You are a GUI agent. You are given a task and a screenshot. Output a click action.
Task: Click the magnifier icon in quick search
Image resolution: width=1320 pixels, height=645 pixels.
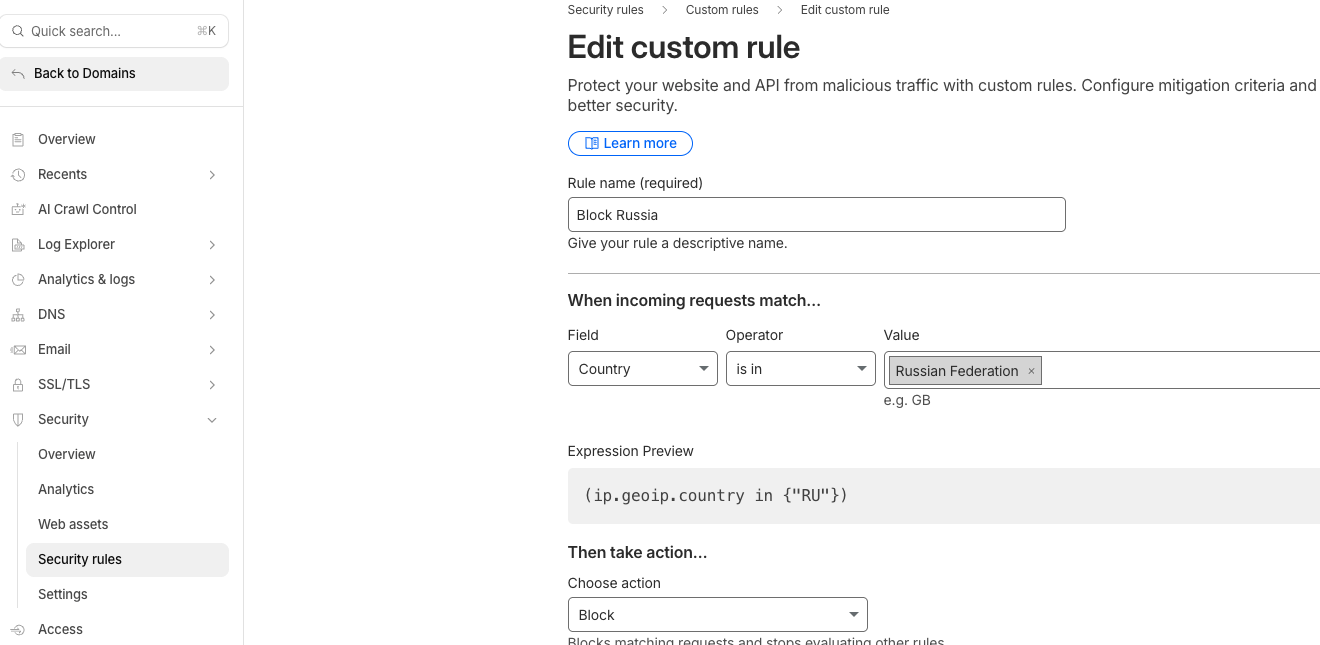pyautogui.click(x=17, y=31)
